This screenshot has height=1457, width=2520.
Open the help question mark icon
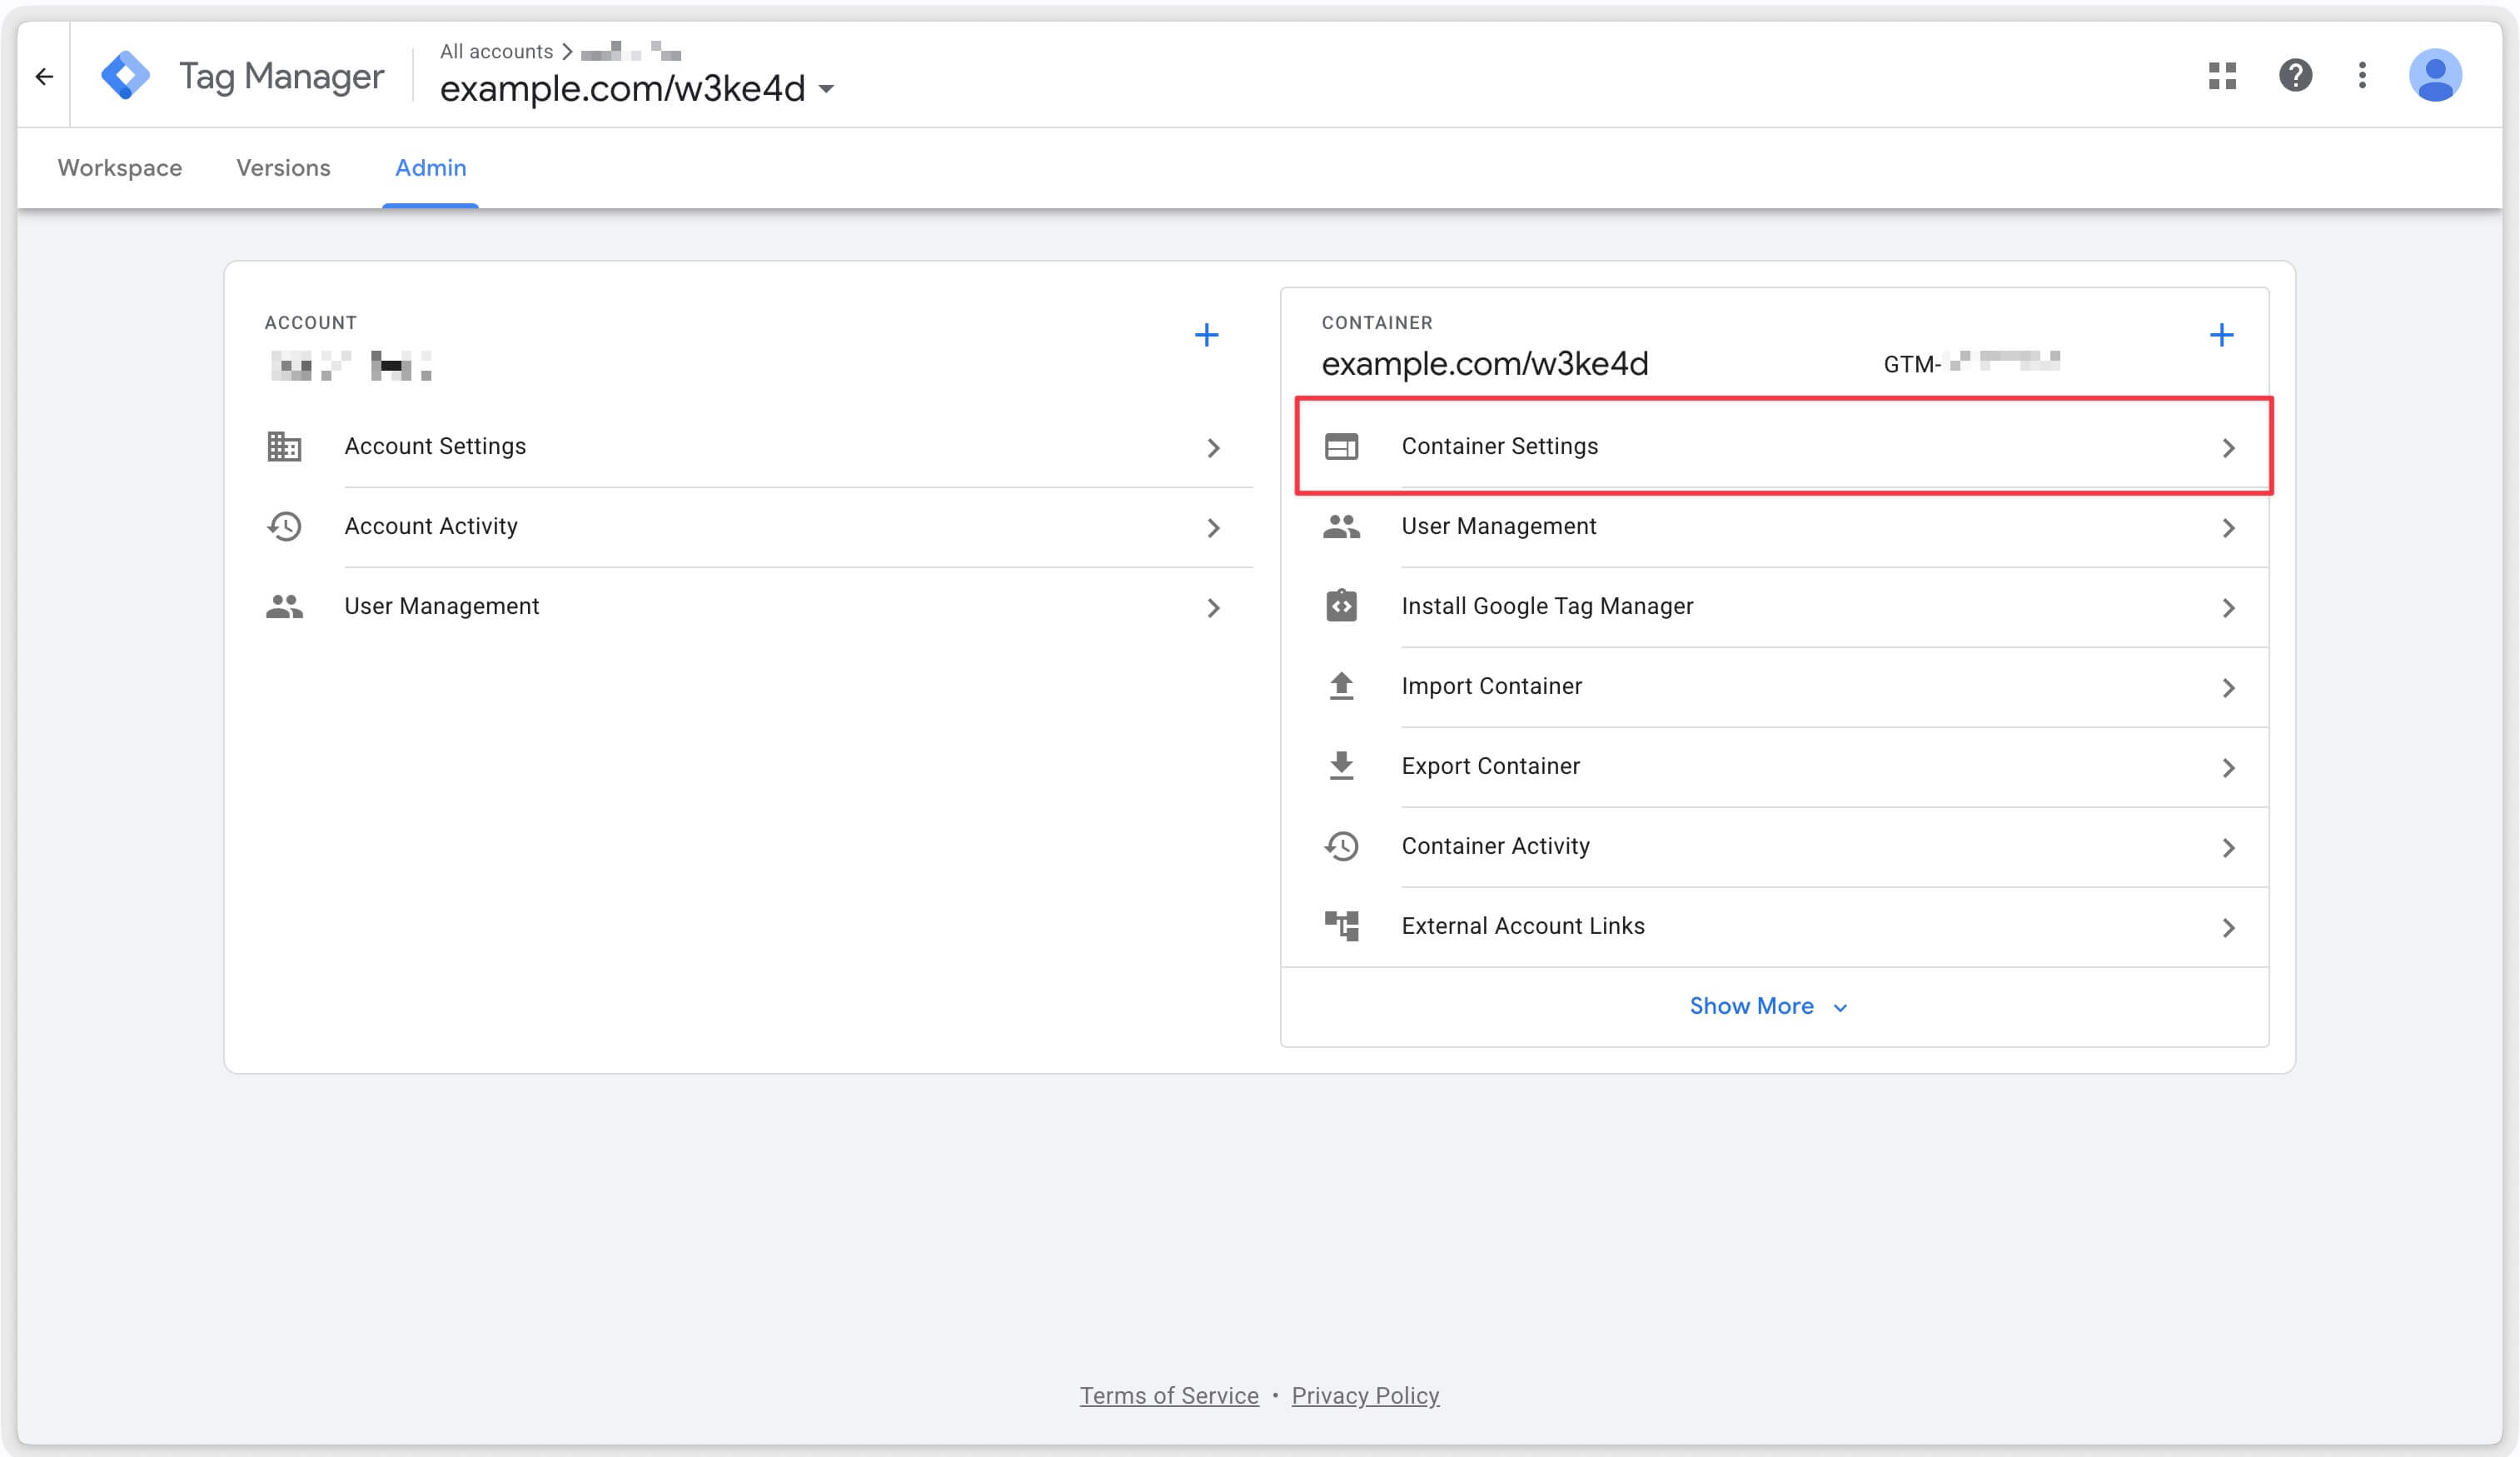2295,76
